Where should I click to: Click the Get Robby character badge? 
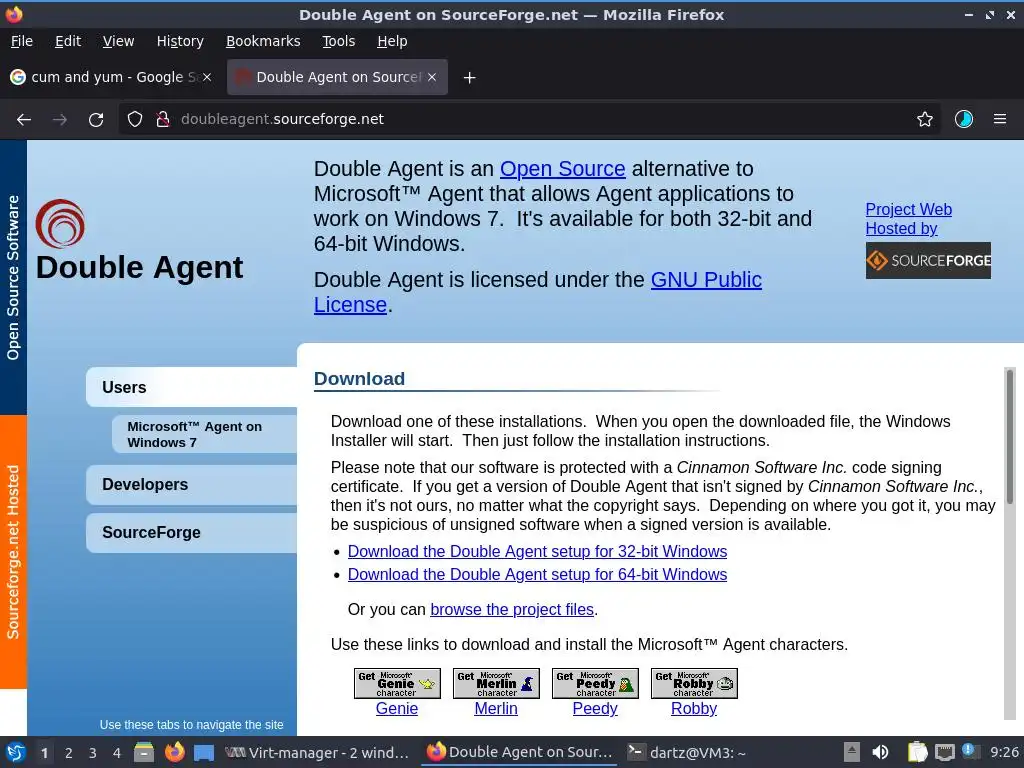tap(694, 683)
